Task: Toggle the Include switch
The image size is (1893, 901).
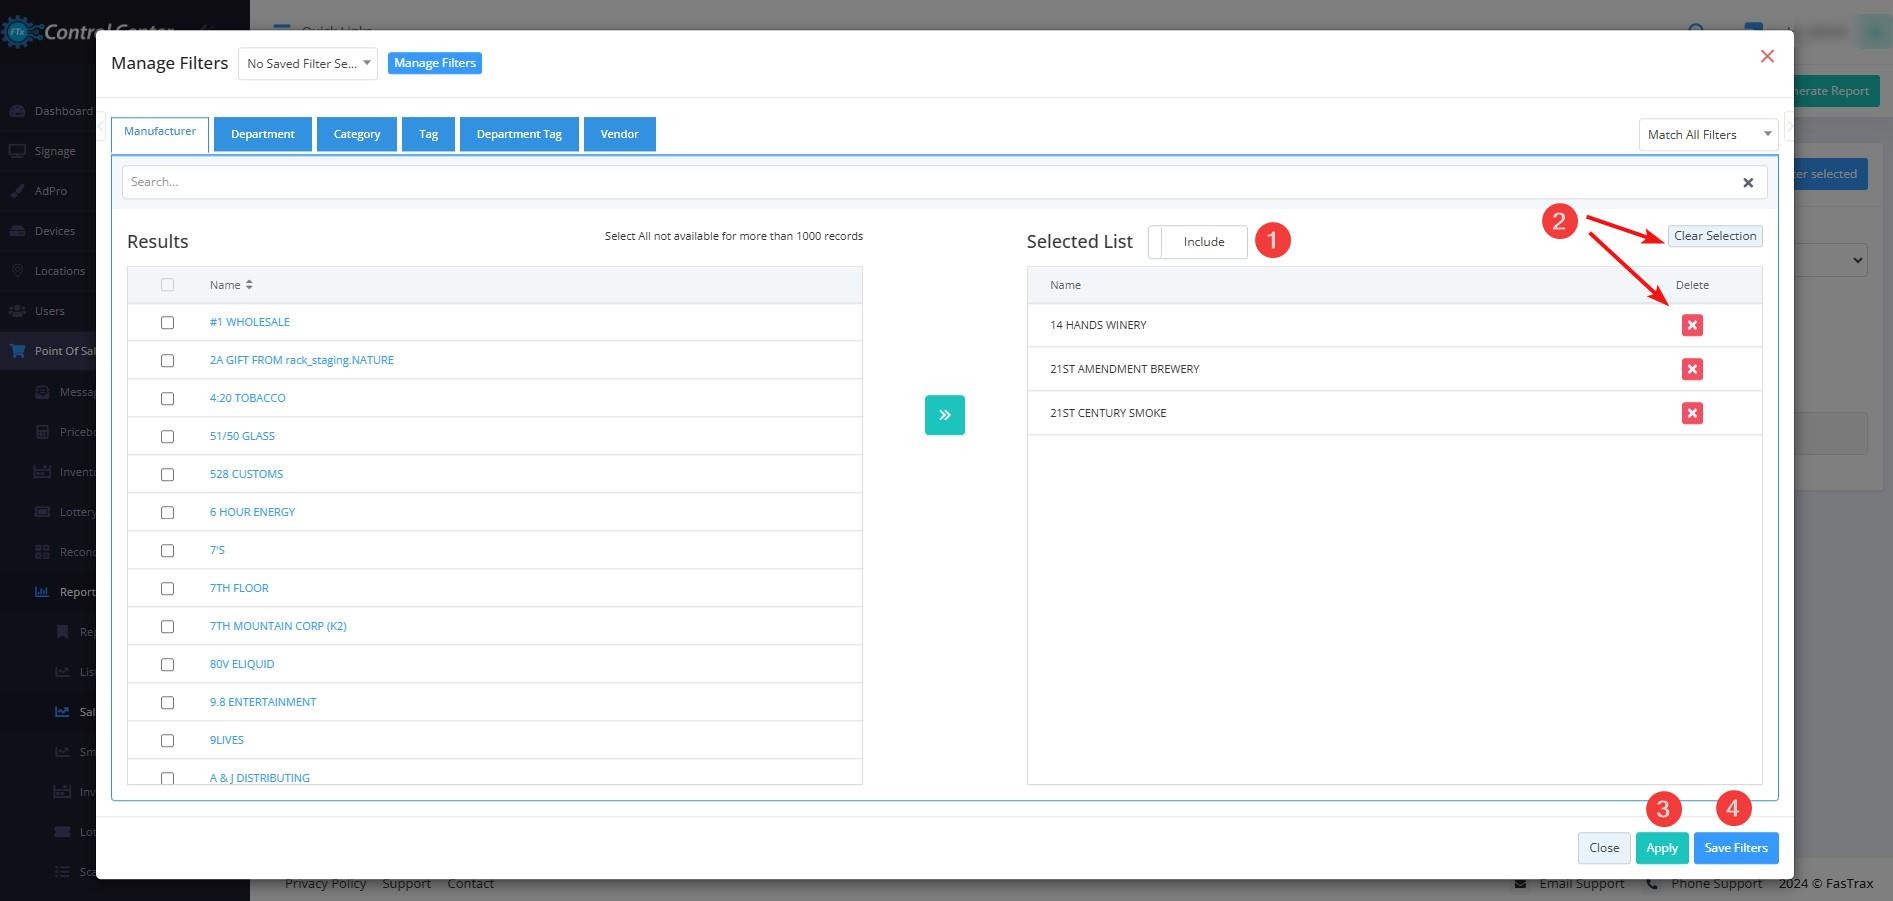Action: [x=1198, y=242]
